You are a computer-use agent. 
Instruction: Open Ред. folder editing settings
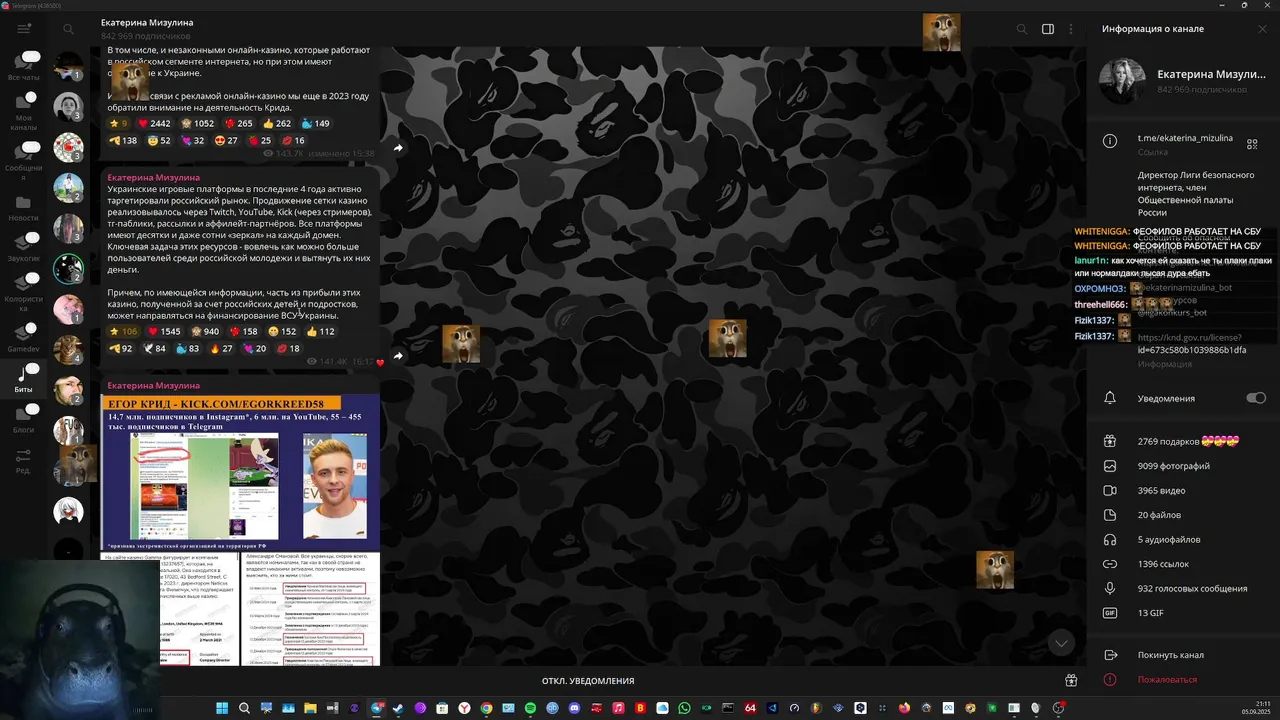[x=24, y=461]
